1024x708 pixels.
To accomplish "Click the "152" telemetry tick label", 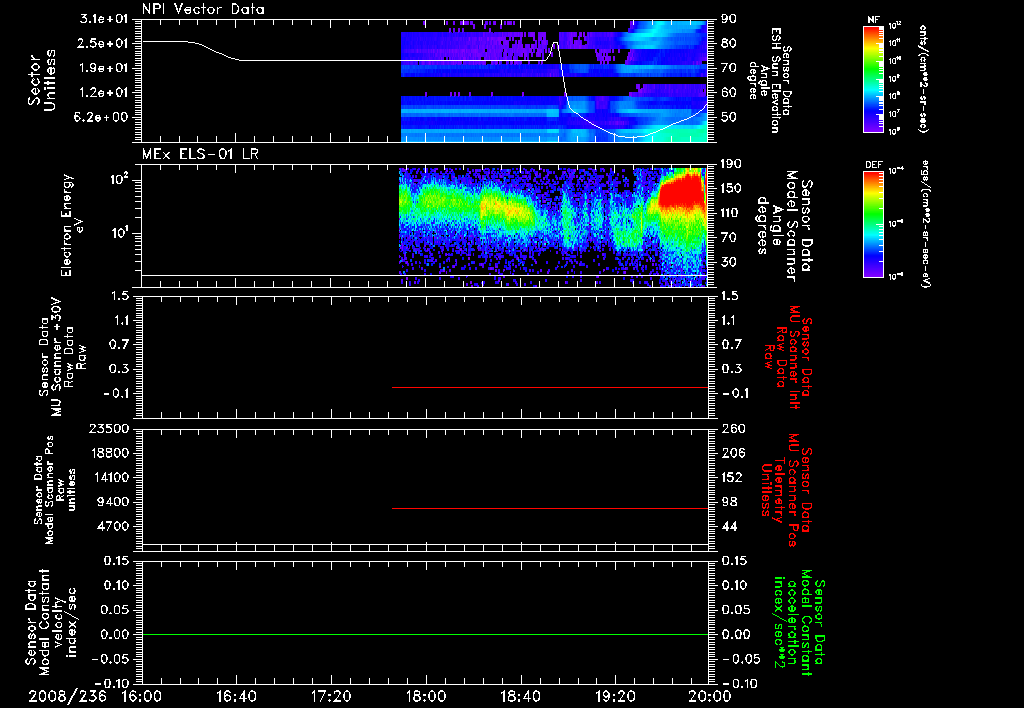I will (x=732, y=477).
